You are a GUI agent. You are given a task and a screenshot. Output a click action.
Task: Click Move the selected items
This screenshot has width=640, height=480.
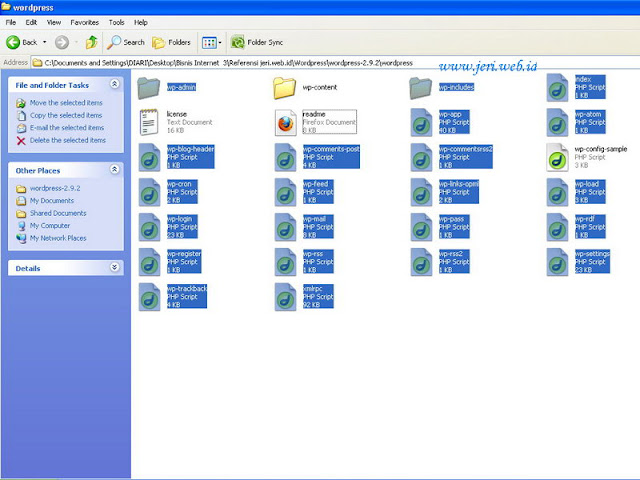66,103
